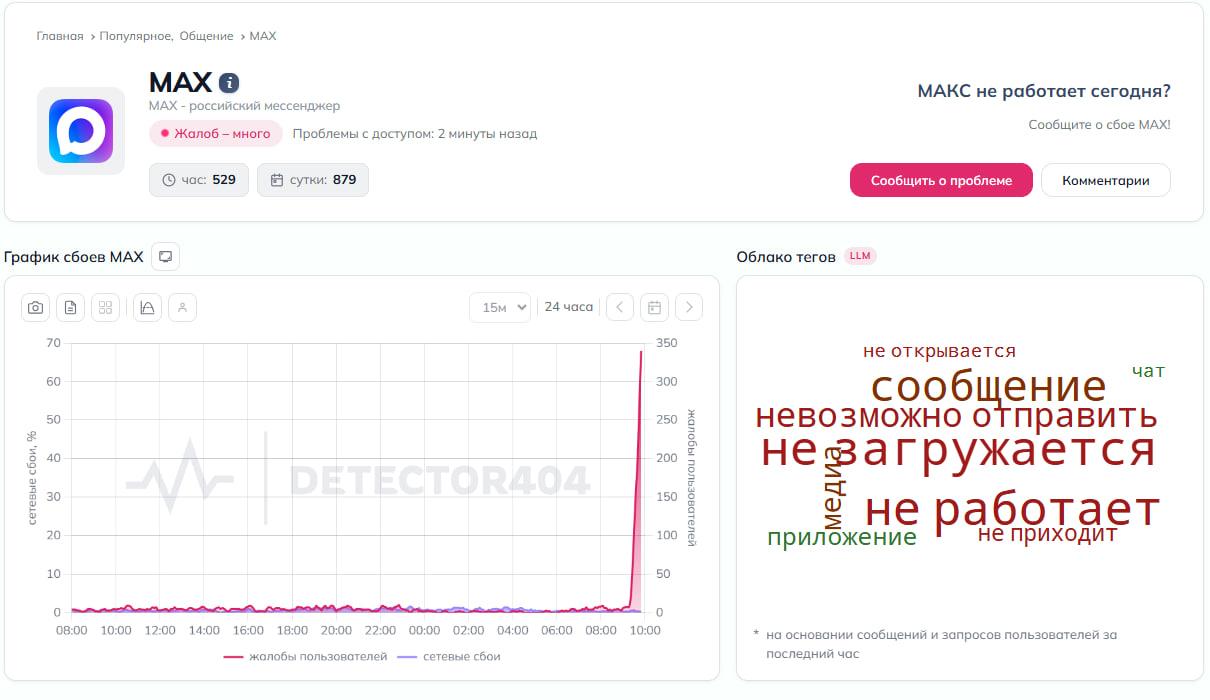The width and height of the screenshot is (1210, 700).
Task: Go to previous time period arrow
Action: [620, 307]
